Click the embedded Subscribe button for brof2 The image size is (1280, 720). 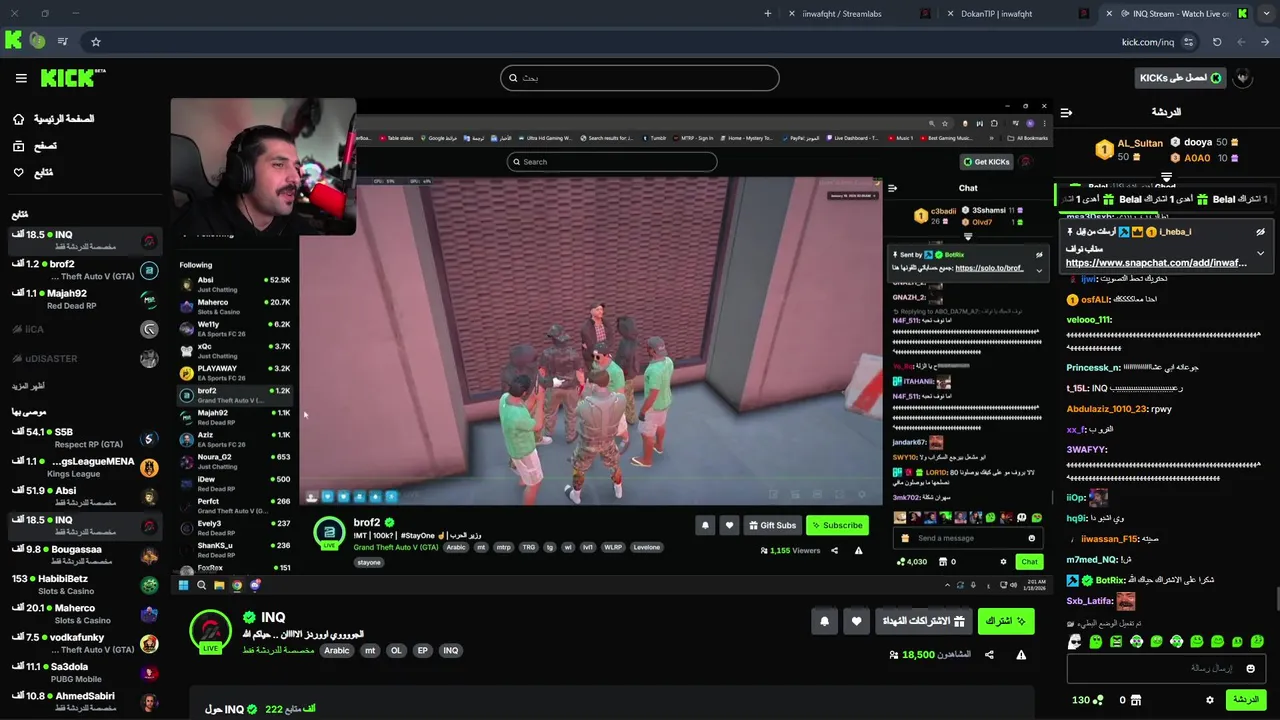[837, 525]
